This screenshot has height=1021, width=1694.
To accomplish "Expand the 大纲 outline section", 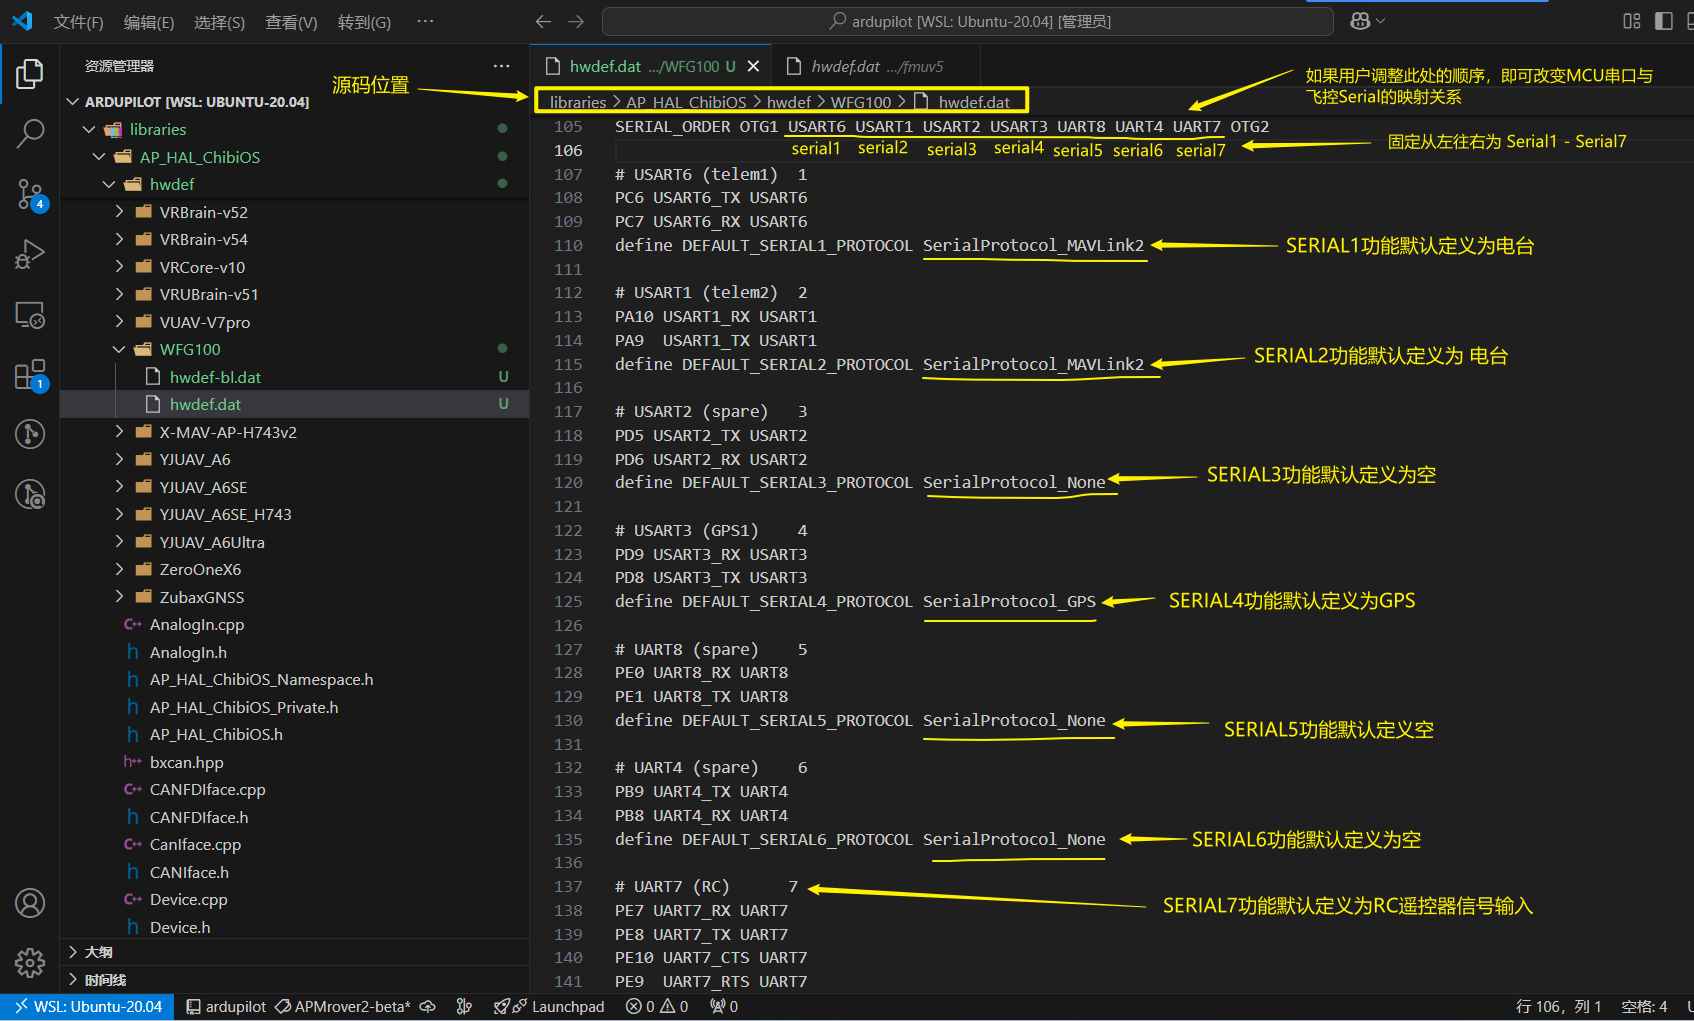I will (98, 952).
